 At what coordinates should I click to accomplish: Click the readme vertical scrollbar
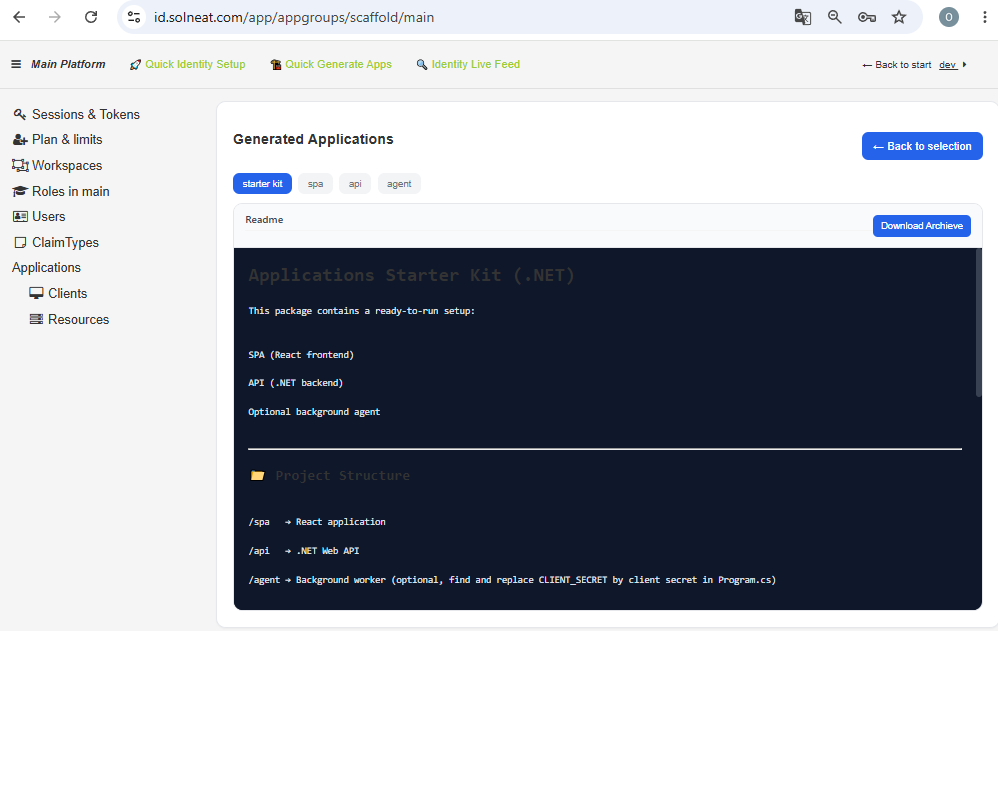point(978,323)
